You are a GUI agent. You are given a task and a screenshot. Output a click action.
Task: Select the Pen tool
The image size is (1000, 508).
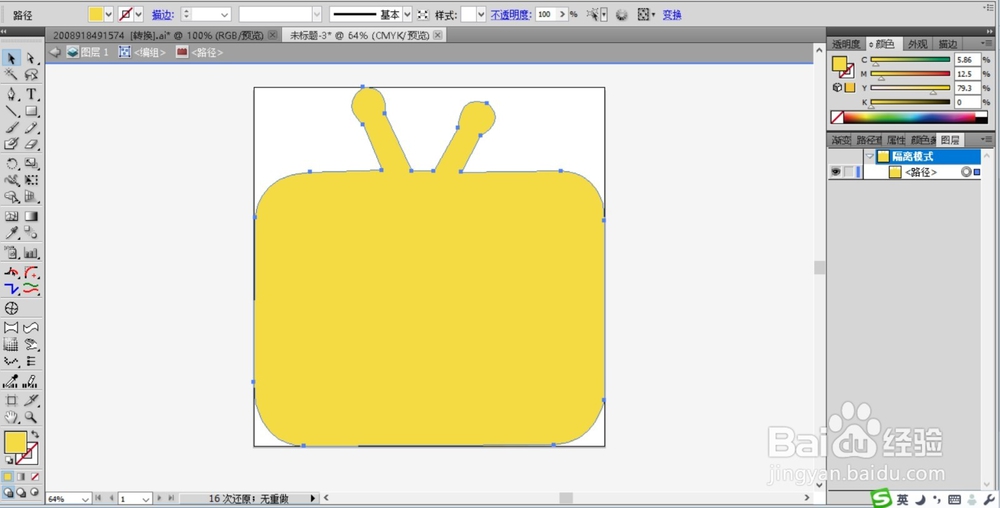pos(11,94)
